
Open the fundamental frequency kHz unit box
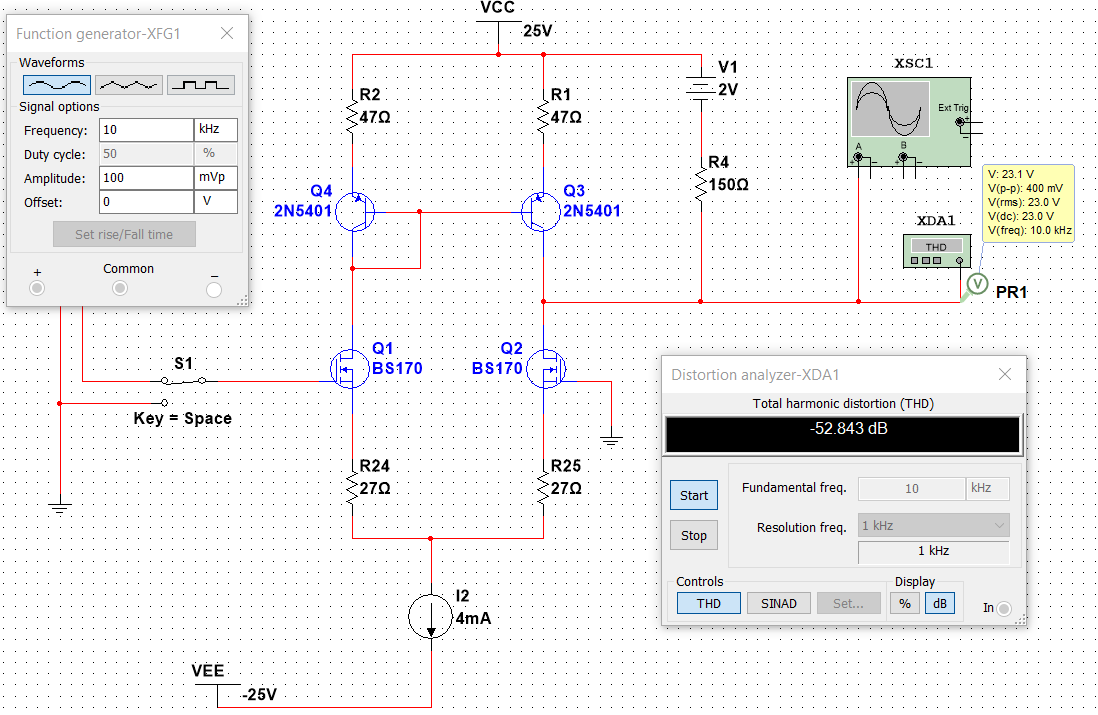[x=988, y=488]
